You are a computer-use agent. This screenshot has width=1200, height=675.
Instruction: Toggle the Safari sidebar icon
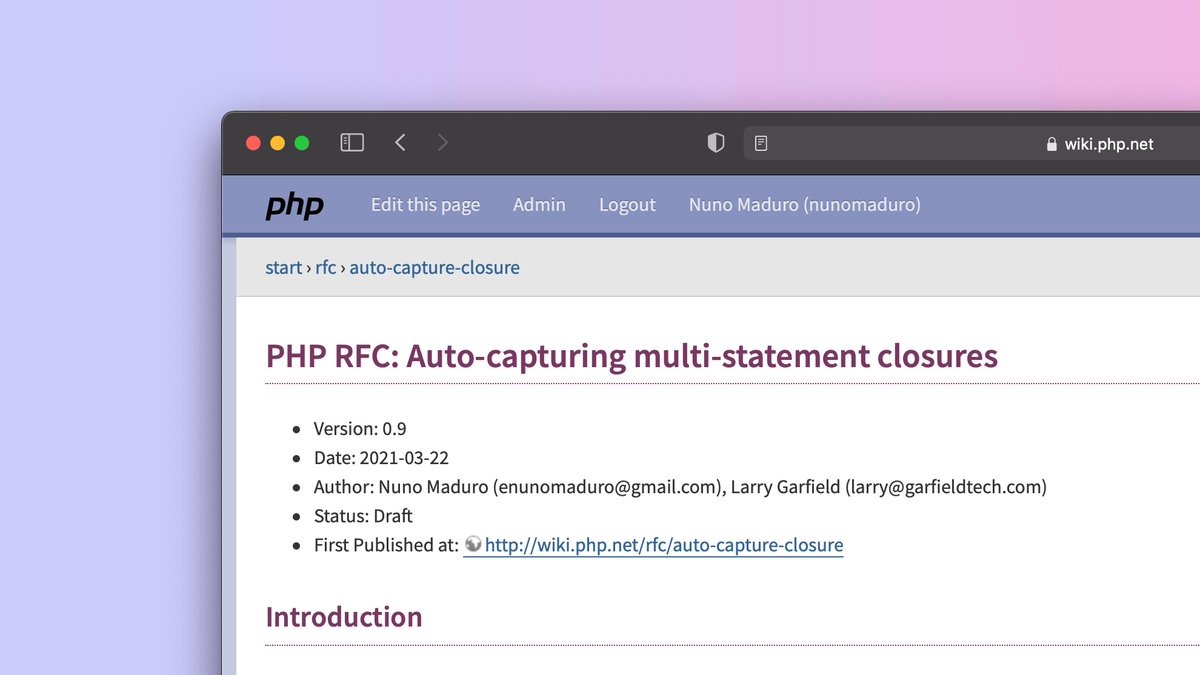pos(352,143)
